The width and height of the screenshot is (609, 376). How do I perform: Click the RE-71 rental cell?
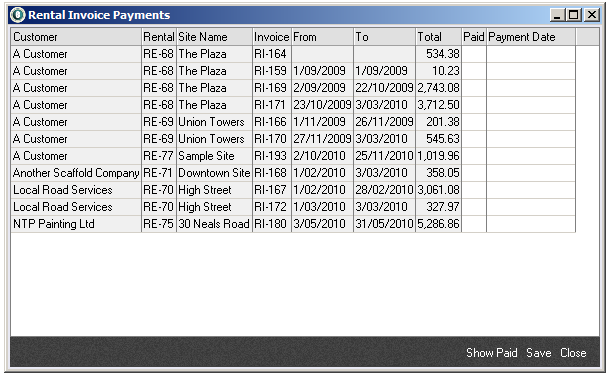tap(159, 173)
